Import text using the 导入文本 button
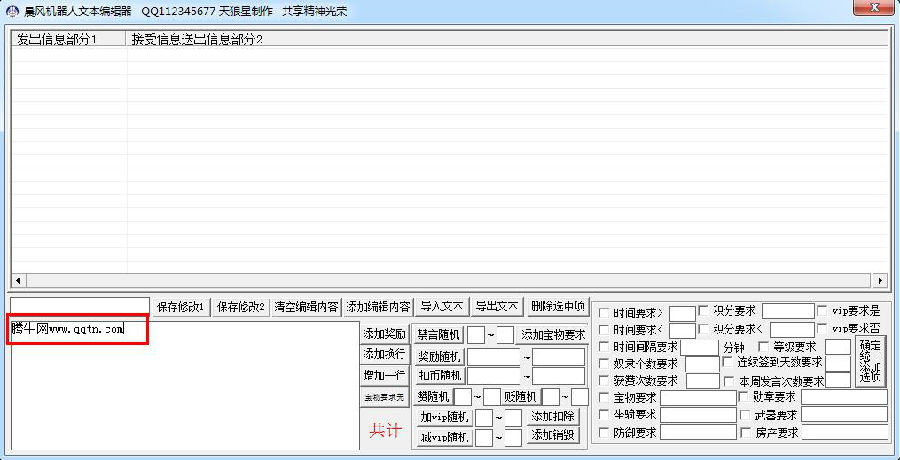 (441, 307)
